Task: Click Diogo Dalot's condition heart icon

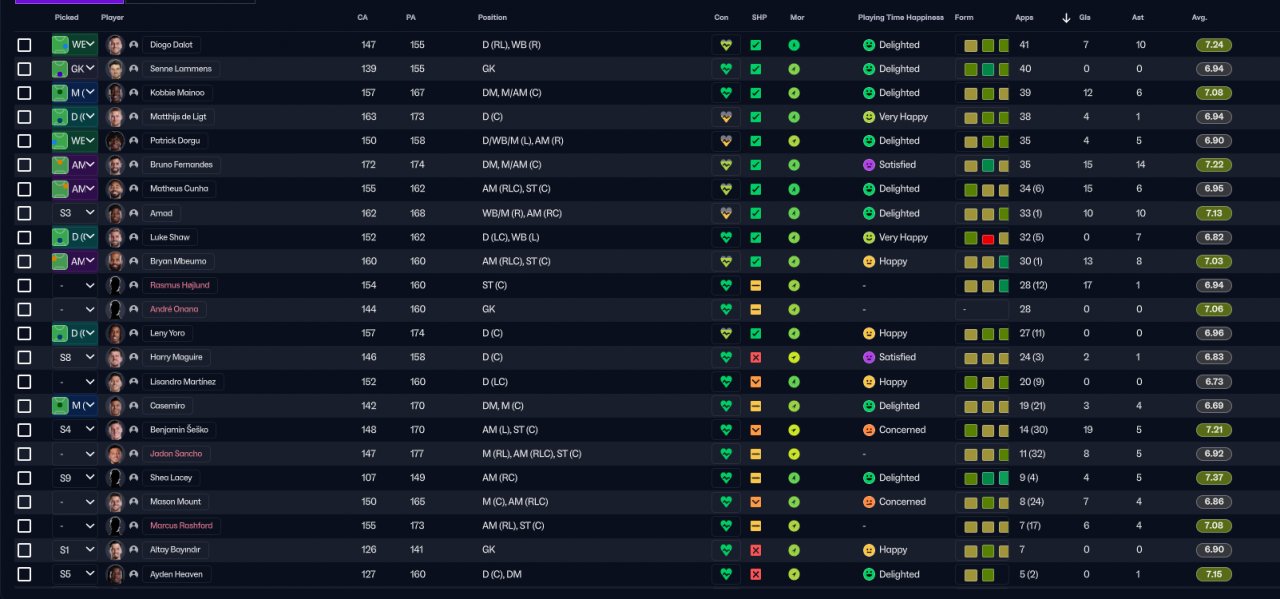Action: pyautogui.click(x=727, y=45)
